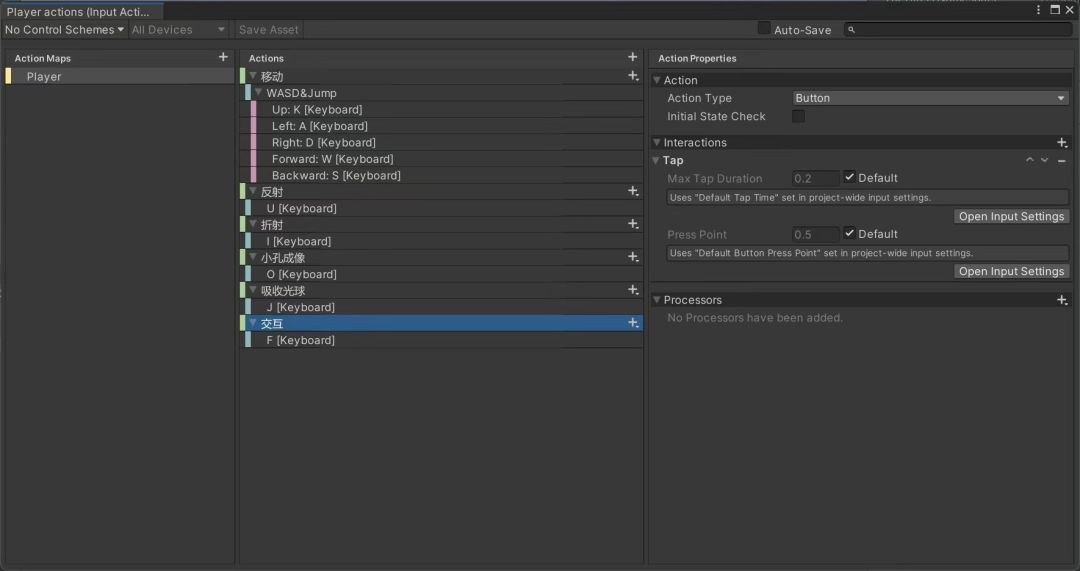
Task: Add binding to the 小孔成像 action
Action: (x=633, y=257)
